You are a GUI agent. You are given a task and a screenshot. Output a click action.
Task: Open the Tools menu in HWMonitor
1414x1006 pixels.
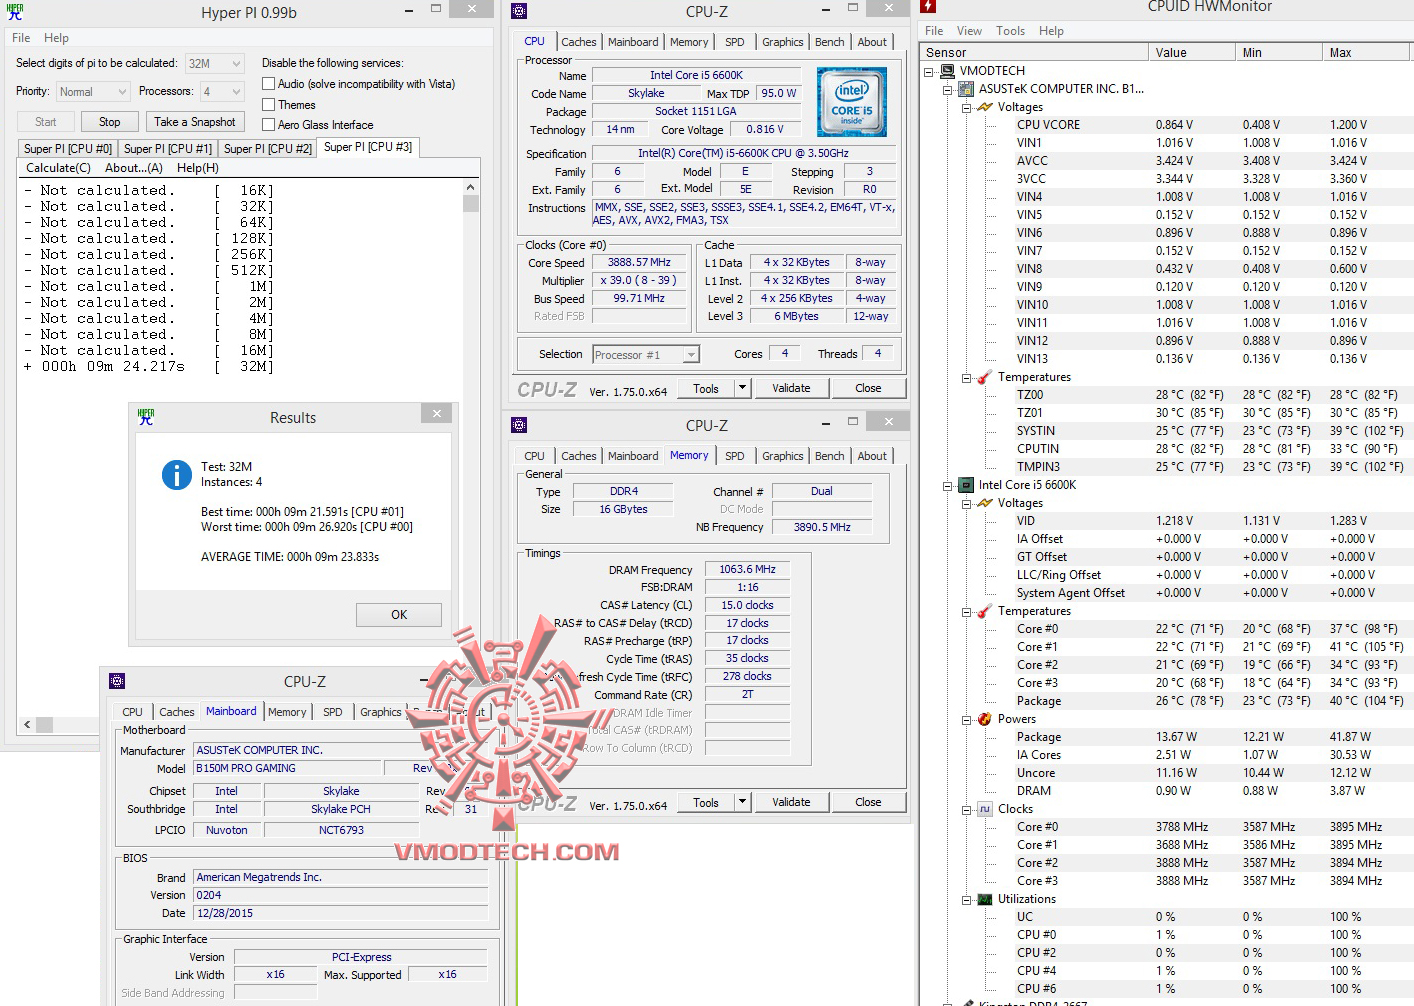click(1010, 31)
